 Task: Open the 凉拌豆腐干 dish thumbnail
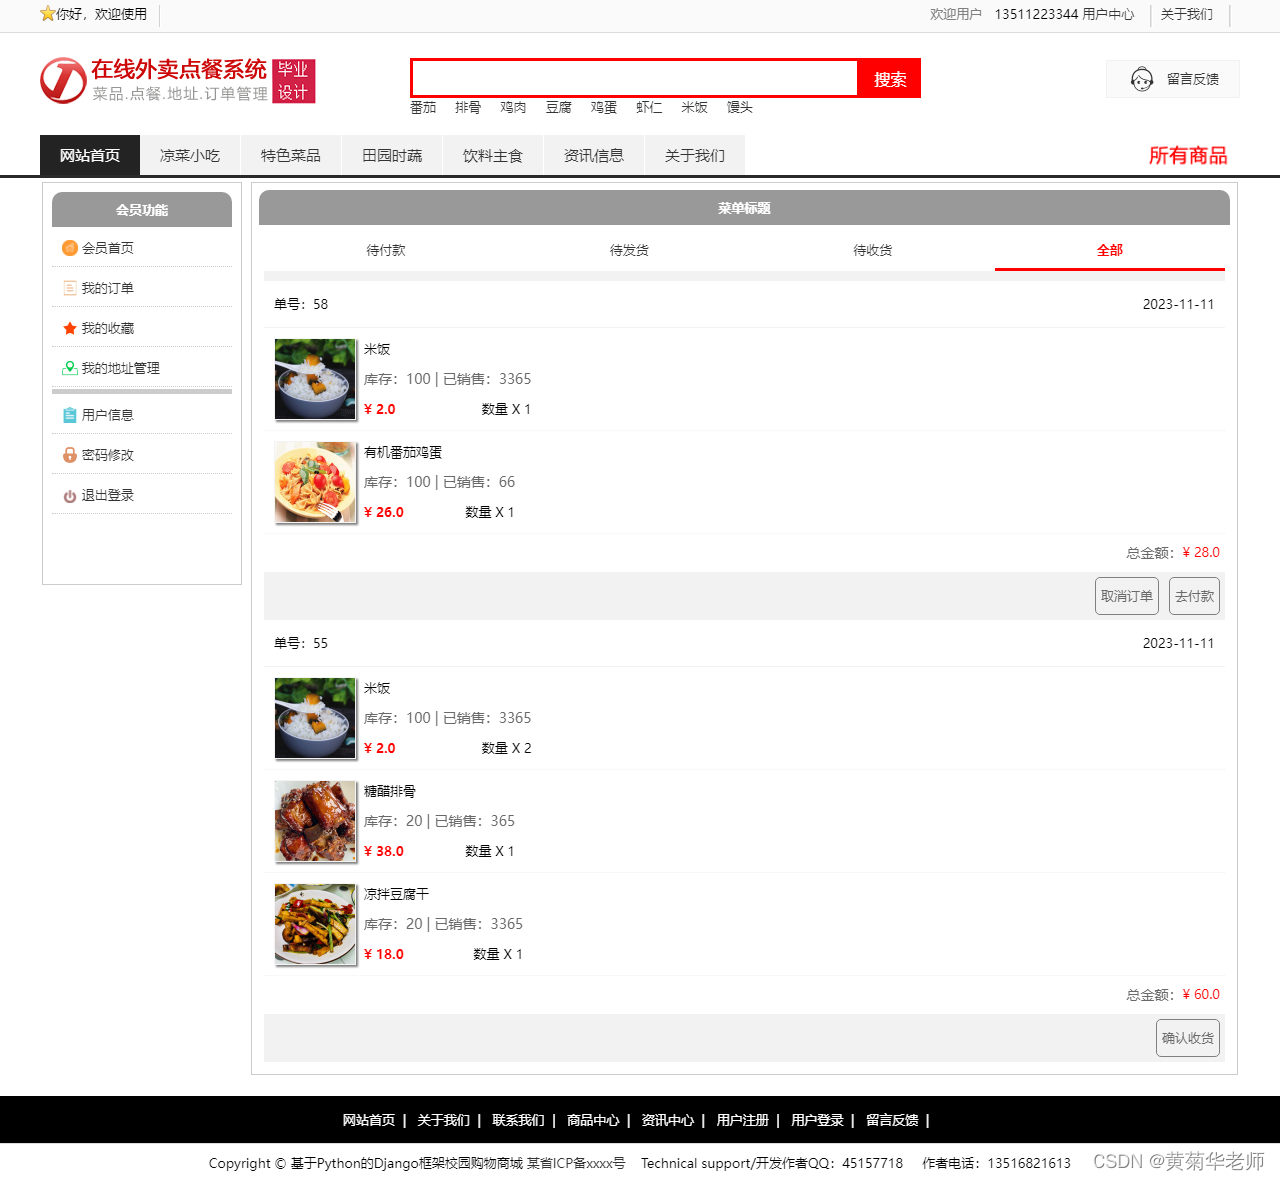315,924
